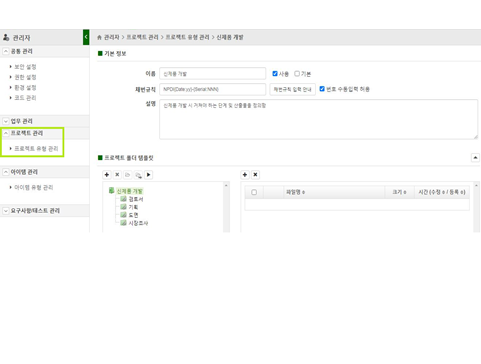The image size is (481, 364).
Task: Click into the 설명 text area
Action: pos(319,119)
